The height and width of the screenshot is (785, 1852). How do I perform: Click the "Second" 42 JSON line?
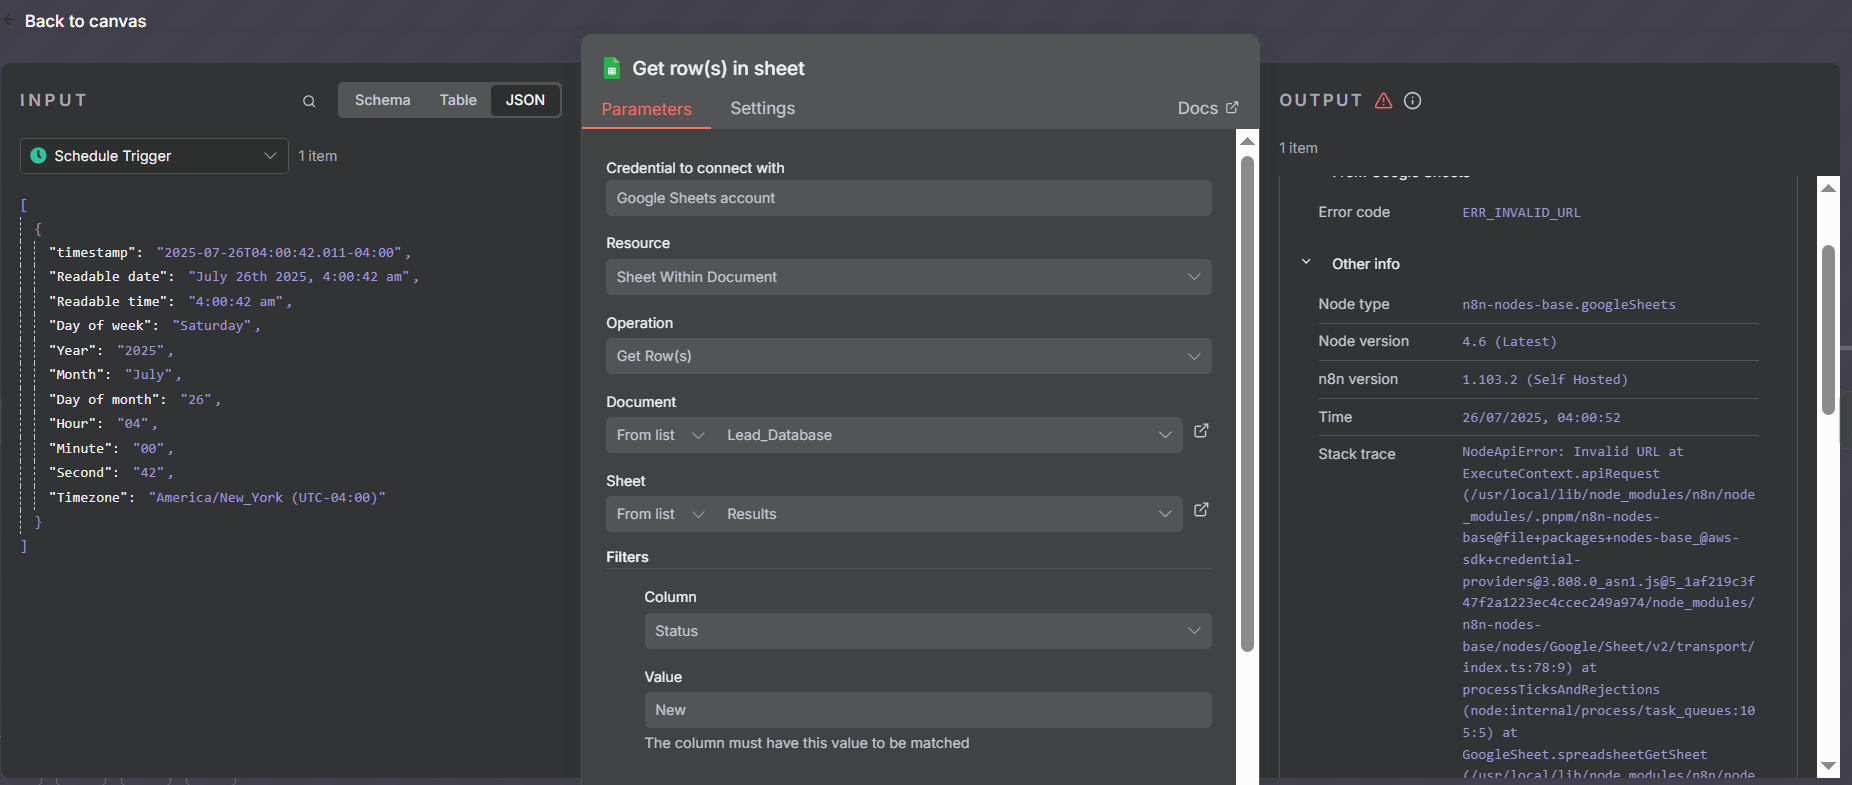coord(111,473)
